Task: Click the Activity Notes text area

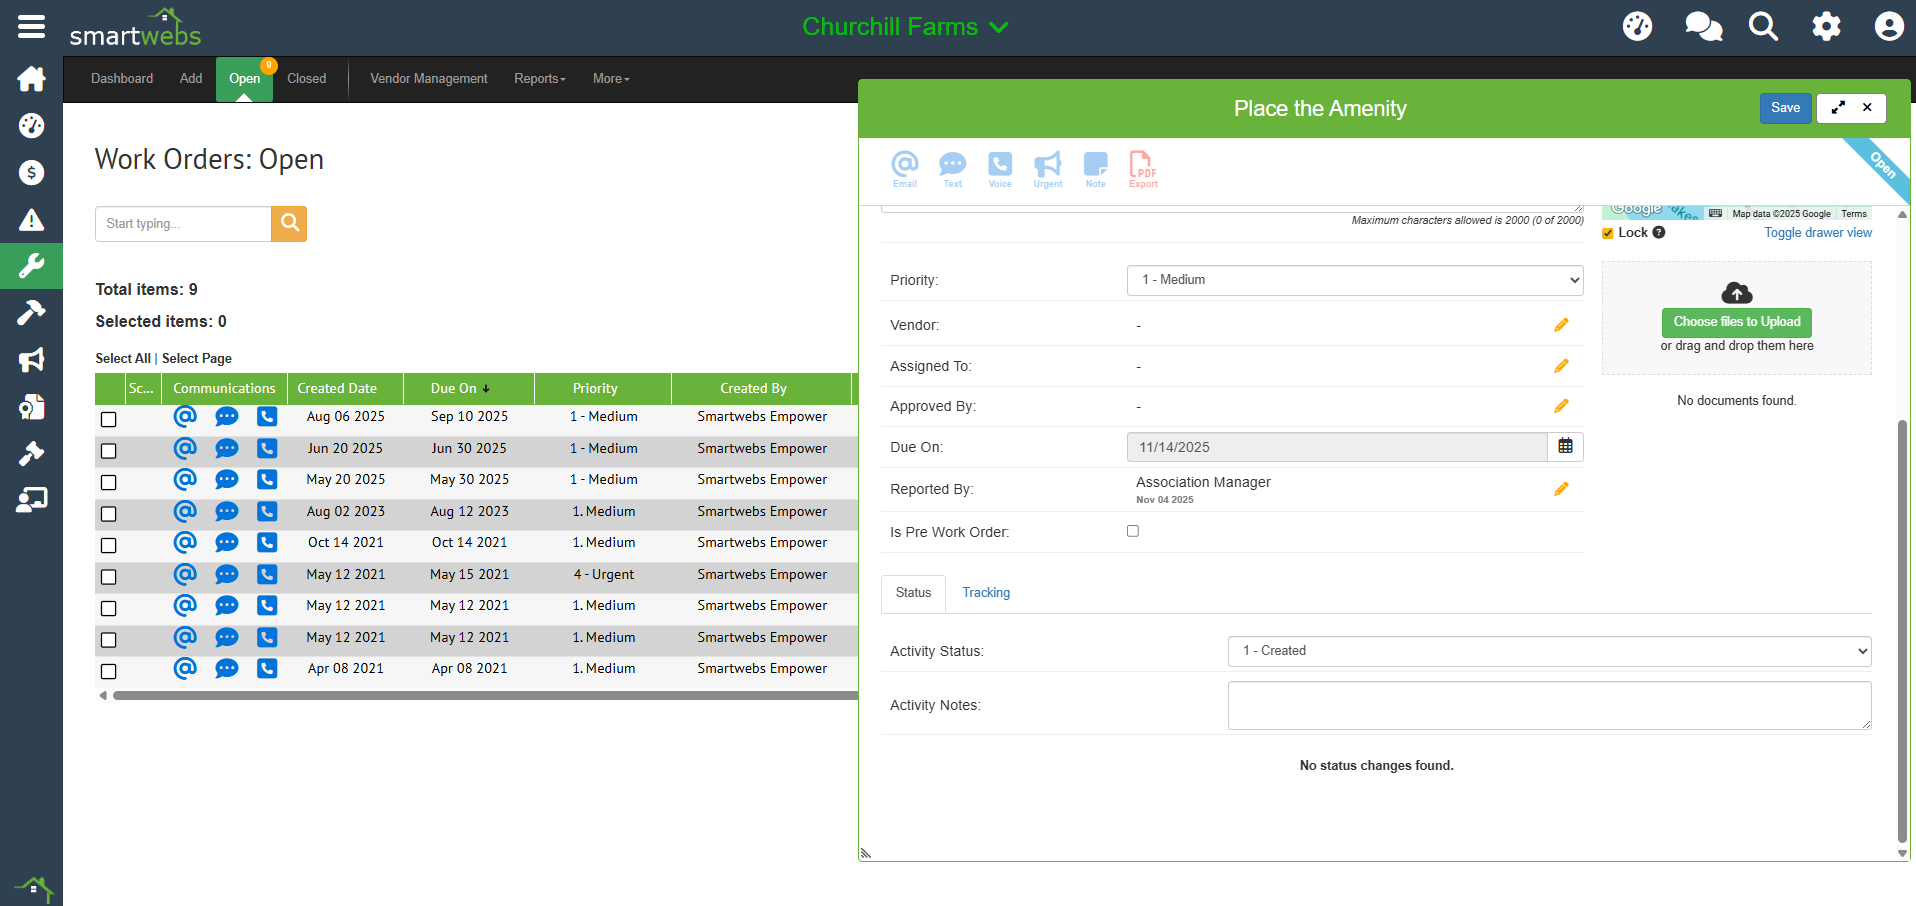Action: pos(1548,705)
